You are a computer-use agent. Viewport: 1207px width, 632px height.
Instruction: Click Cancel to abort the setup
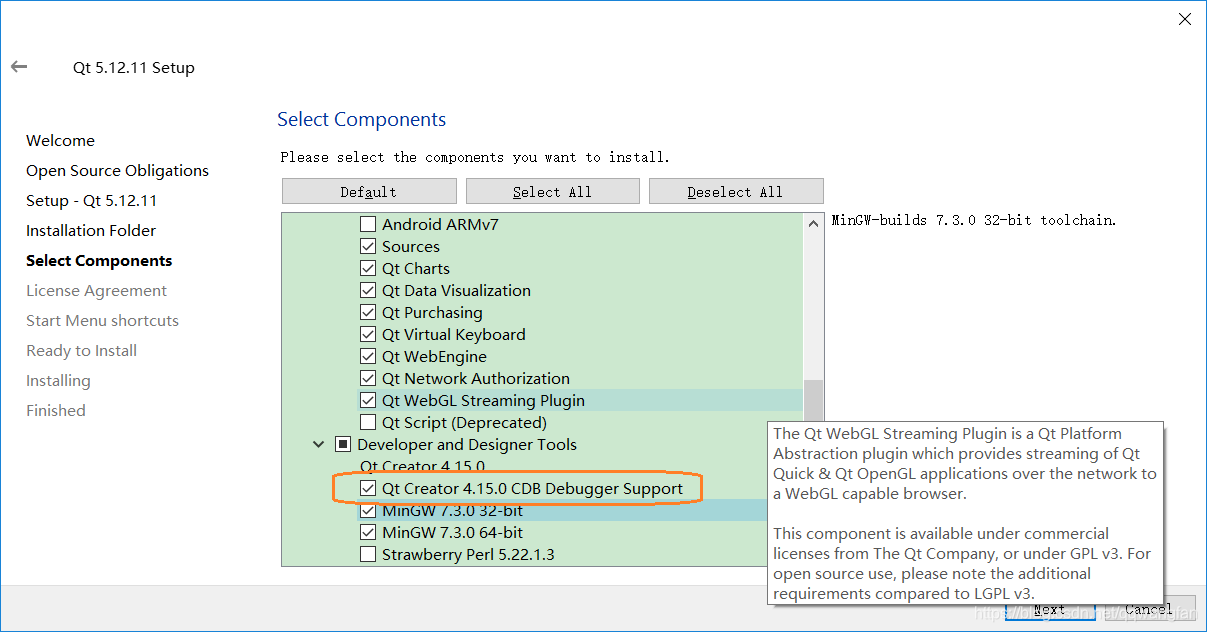[x=1148, y=608]
